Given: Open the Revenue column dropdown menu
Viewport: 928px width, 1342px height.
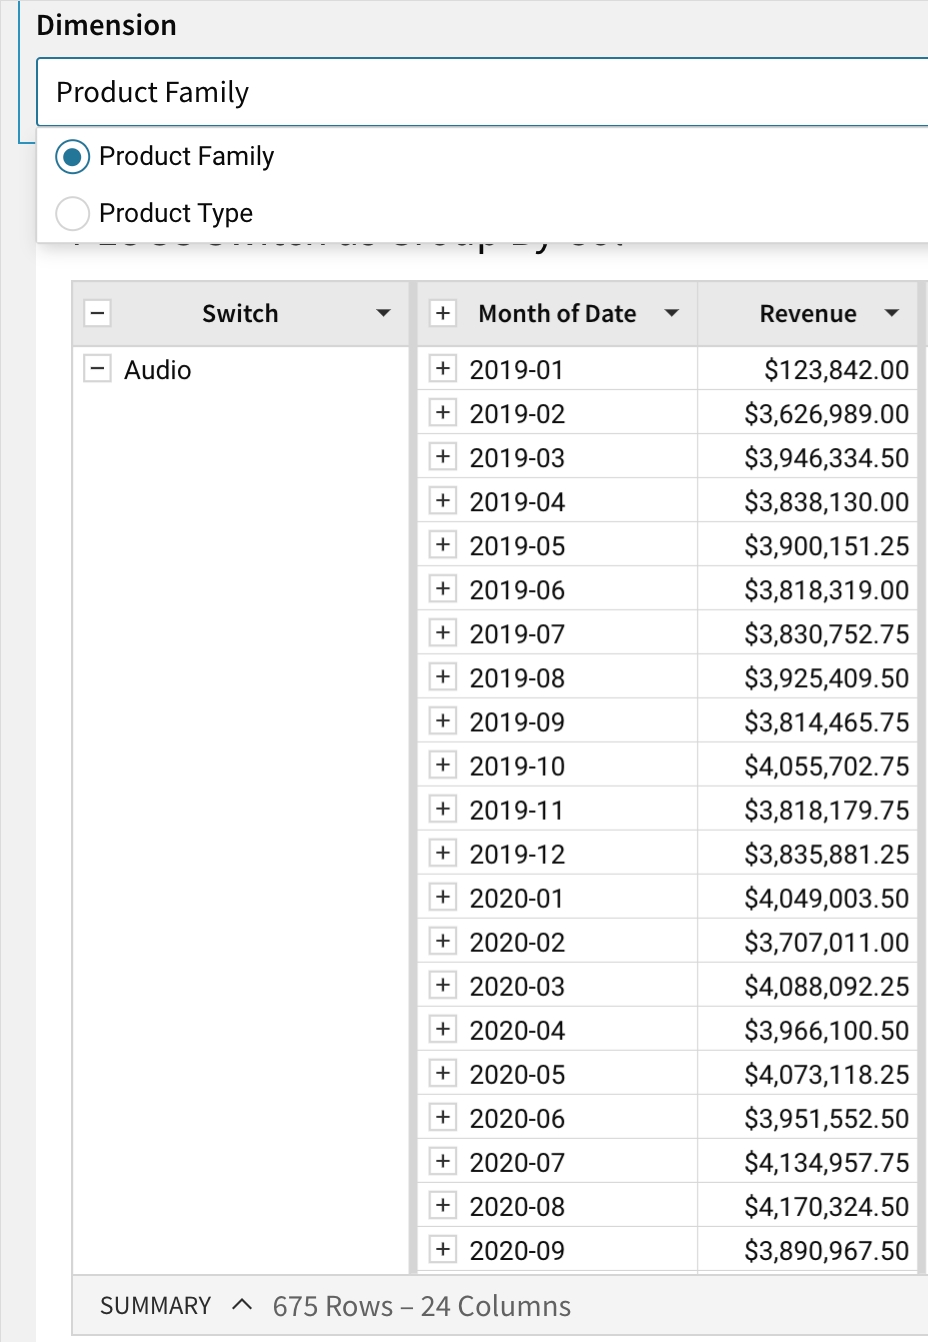Looking at the screenshot, I should click(892, 313).
